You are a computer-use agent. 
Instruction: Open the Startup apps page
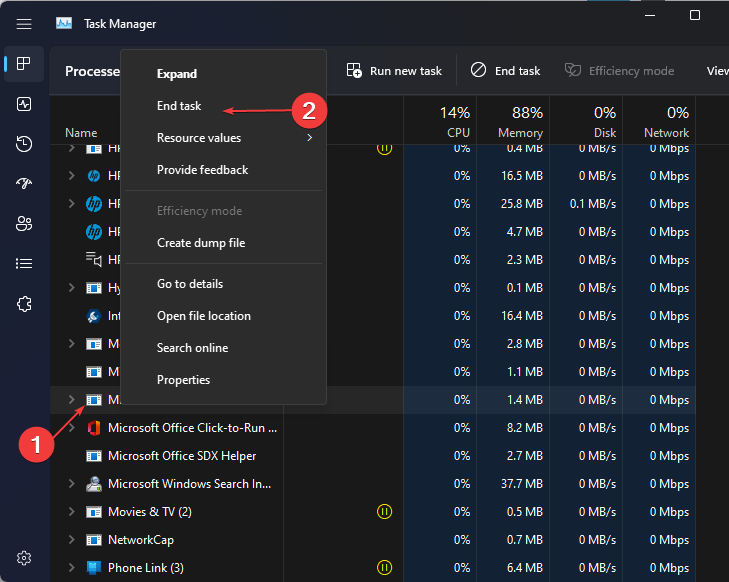click(24, 184)
